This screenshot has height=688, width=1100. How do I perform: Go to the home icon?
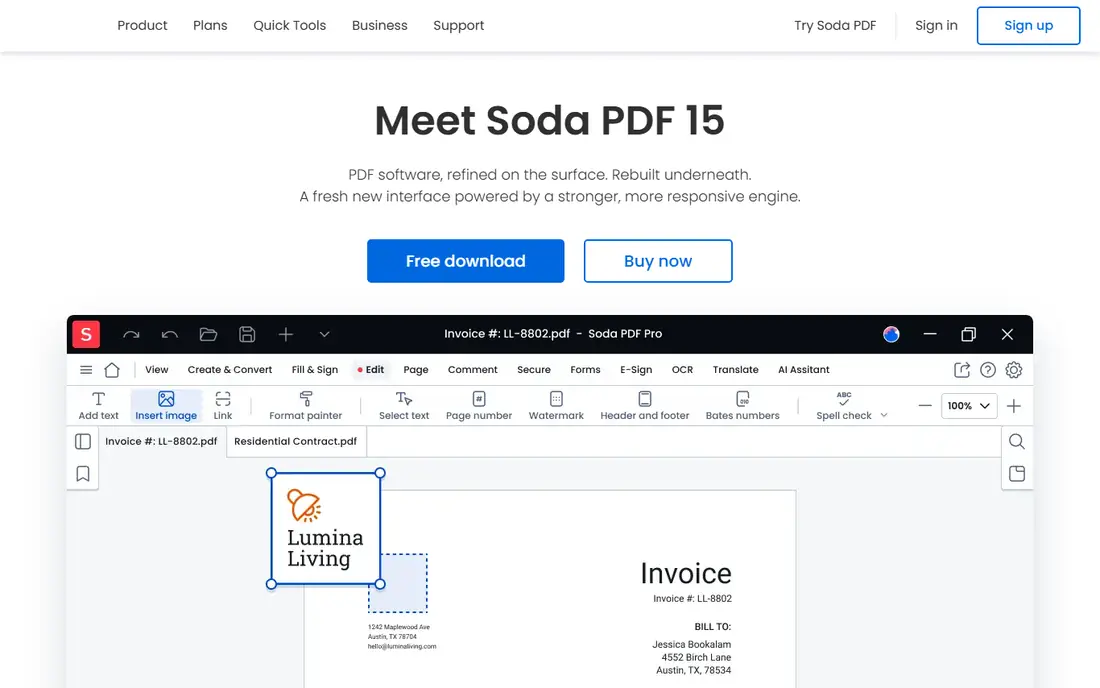click(112, 370)
